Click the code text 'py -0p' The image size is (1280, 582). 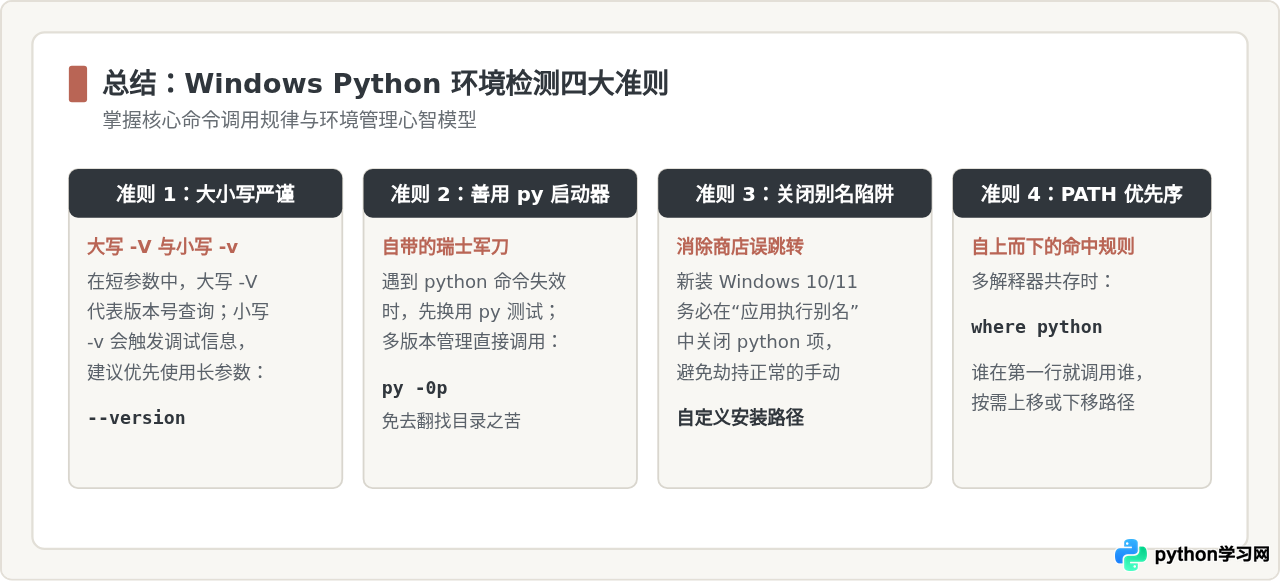415,388
